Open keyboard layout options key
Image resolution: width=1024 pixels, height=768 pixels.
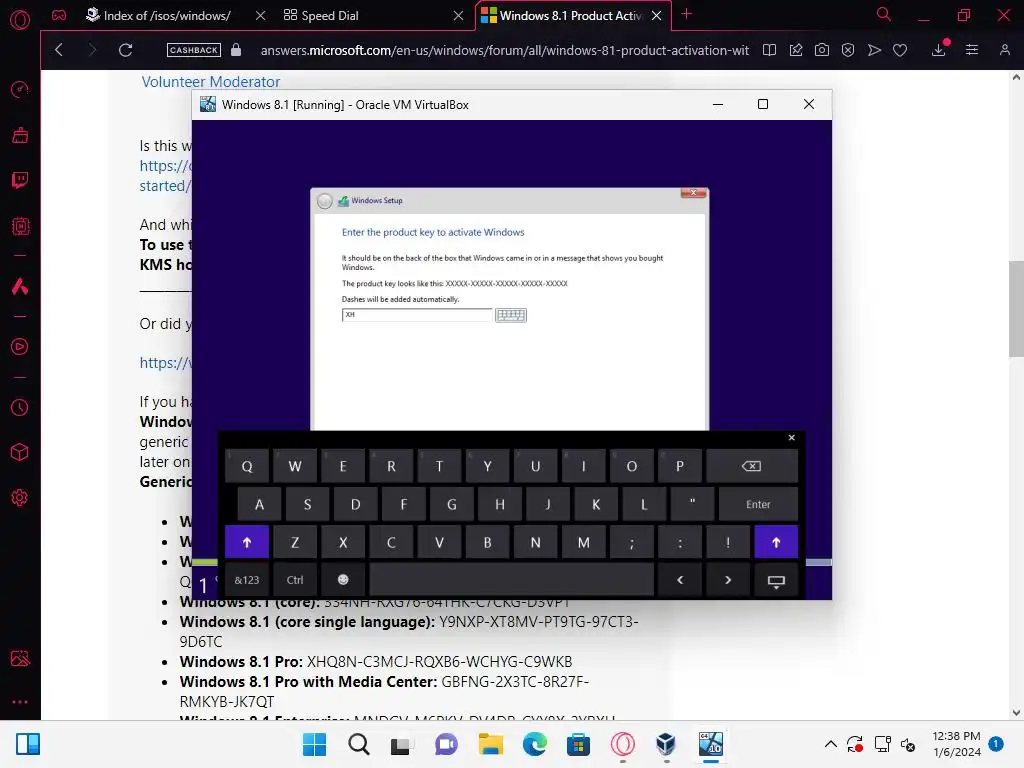click(776, 580)
